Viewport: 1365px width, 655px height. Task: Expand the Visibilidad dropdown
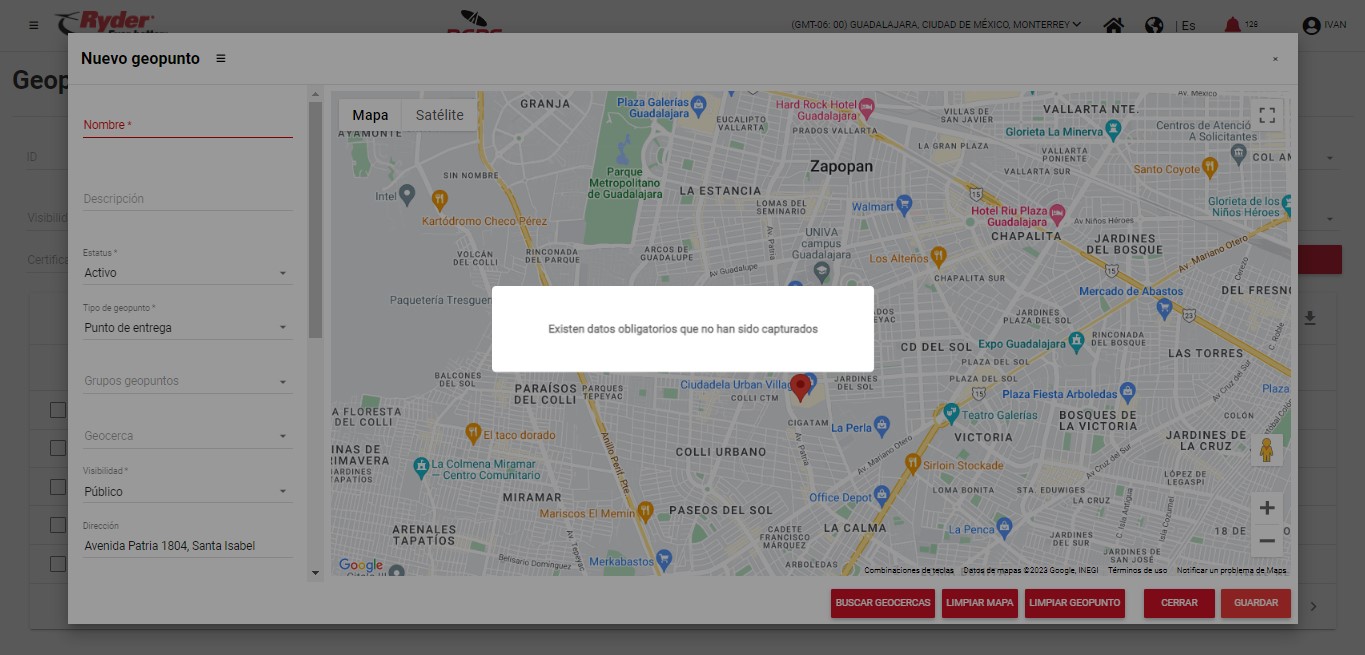[187, 492]
